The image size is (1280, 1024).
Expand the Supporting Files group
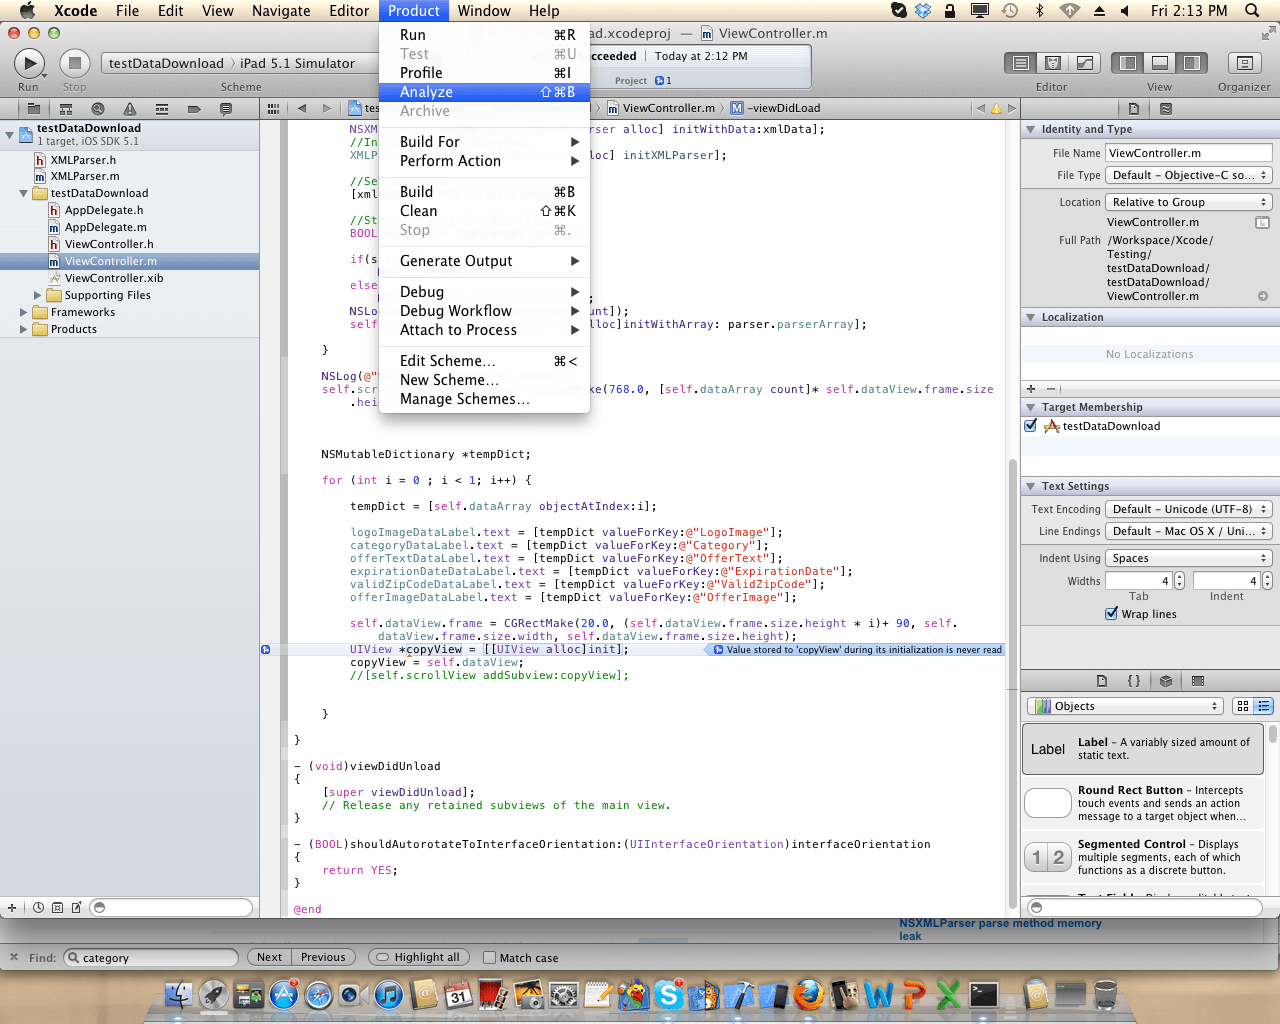click(x=38, y=295)
